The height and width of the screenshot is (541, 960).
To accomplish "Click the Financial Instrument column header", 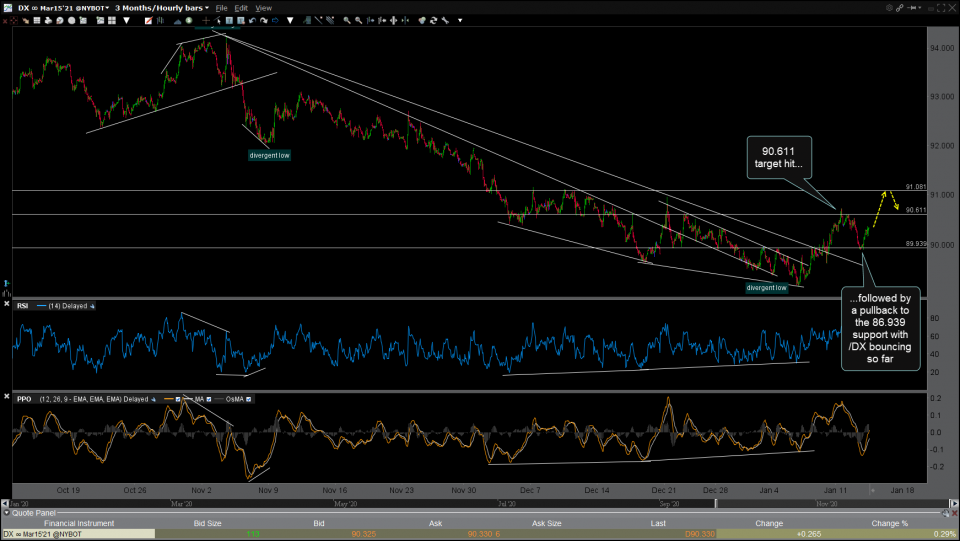I will [78, 522].
